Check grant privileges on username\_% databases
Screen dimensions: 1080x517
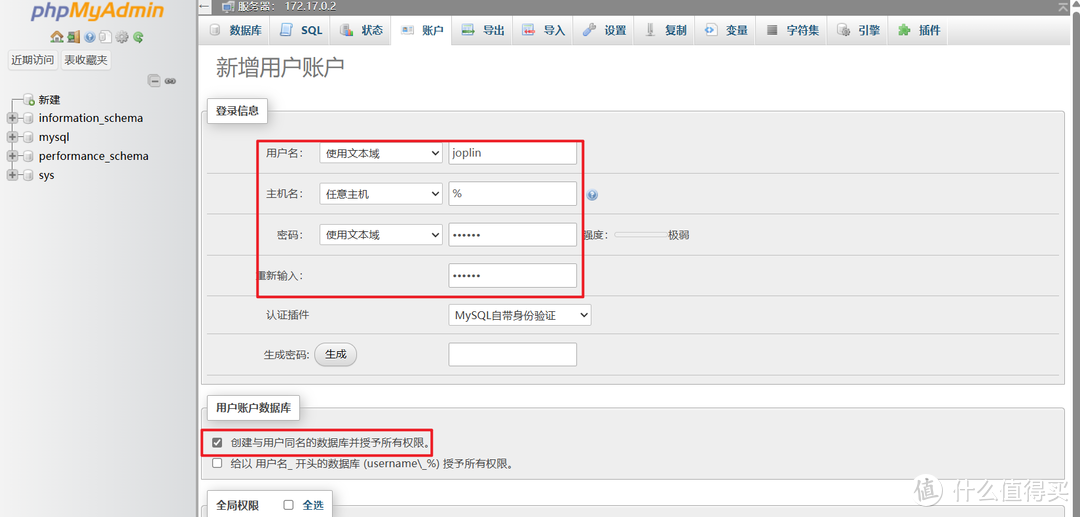tap(217, 463)
